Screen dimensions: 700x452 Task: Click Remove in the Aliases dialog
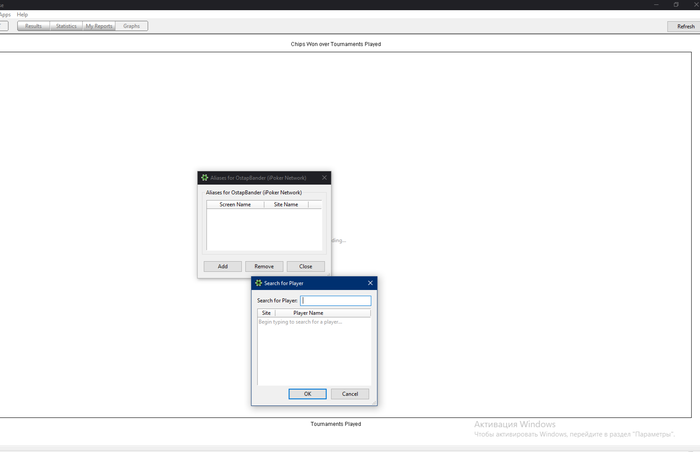point(264,266)
